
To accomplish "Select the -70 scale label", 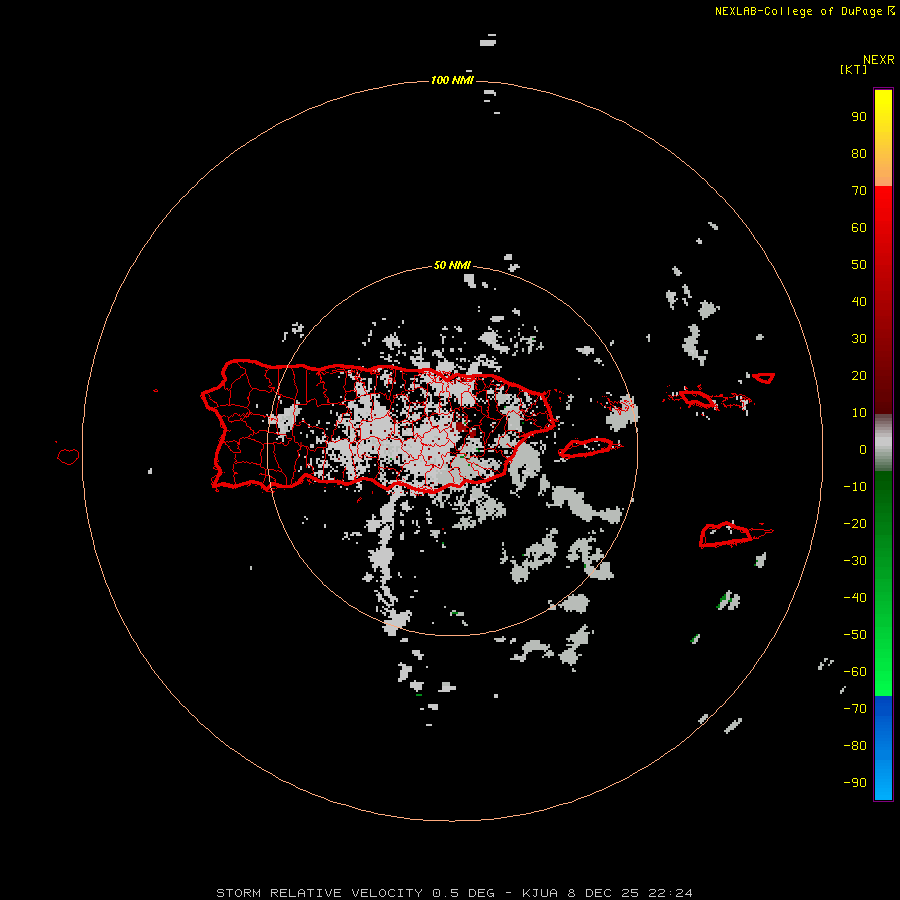I will (x=855, y=709).
